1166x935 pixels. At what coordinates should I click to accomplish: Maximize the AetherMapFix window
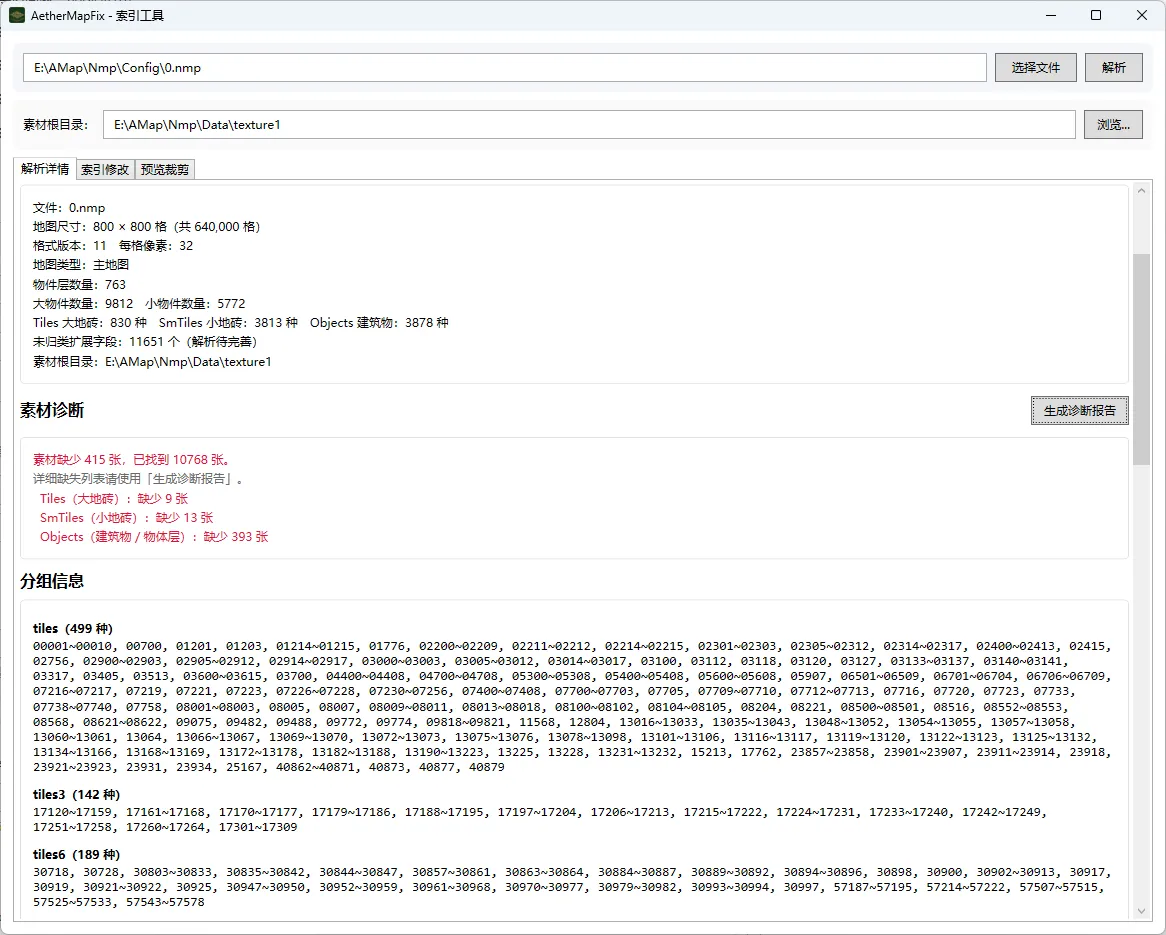coord(1096,15)
